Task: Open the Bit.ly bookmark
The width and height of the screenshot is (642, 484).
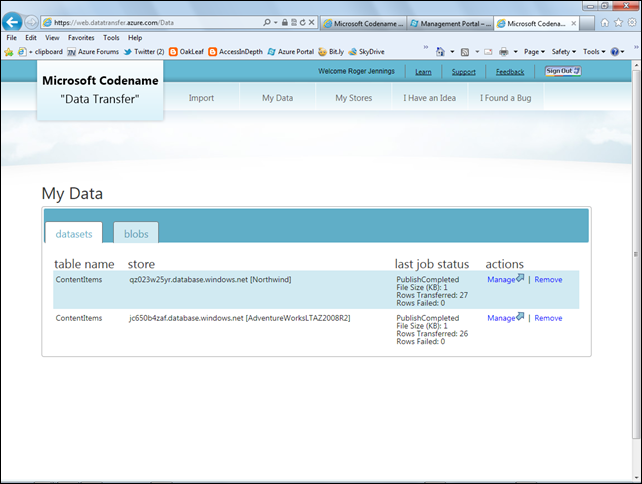Action: [x=331, y=52]
